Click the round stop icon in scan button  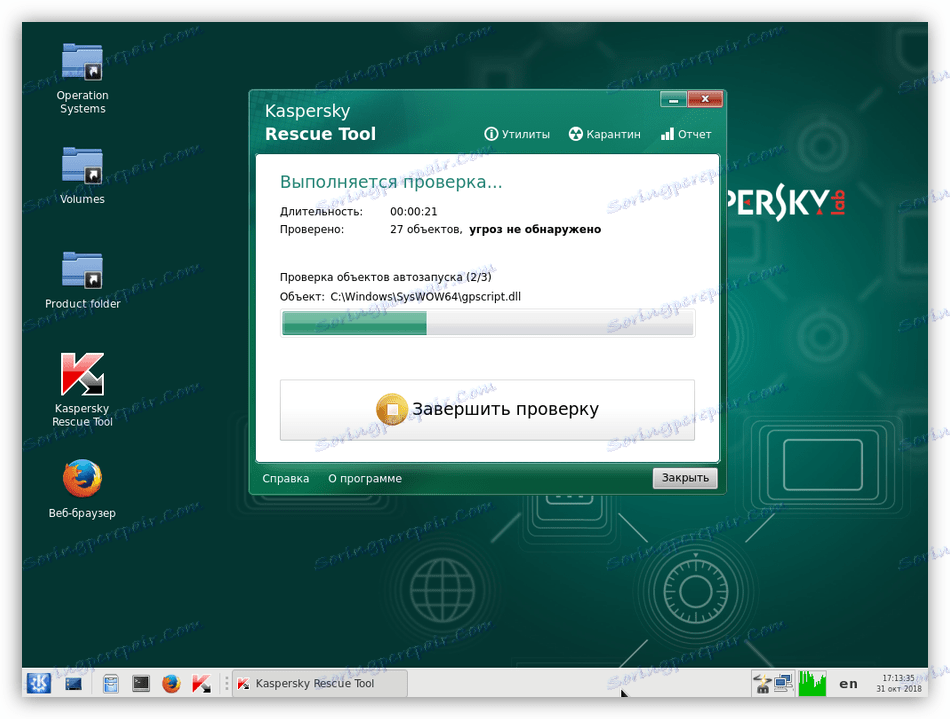click(391, 409)
